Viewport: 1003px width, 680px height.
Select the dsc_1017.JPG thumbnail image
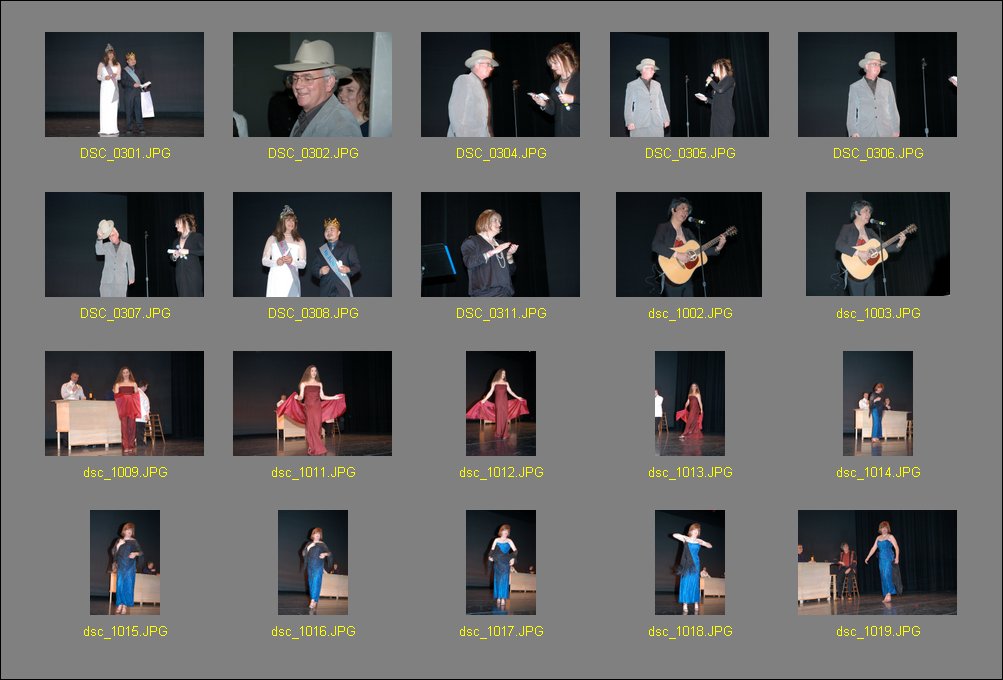501,562
